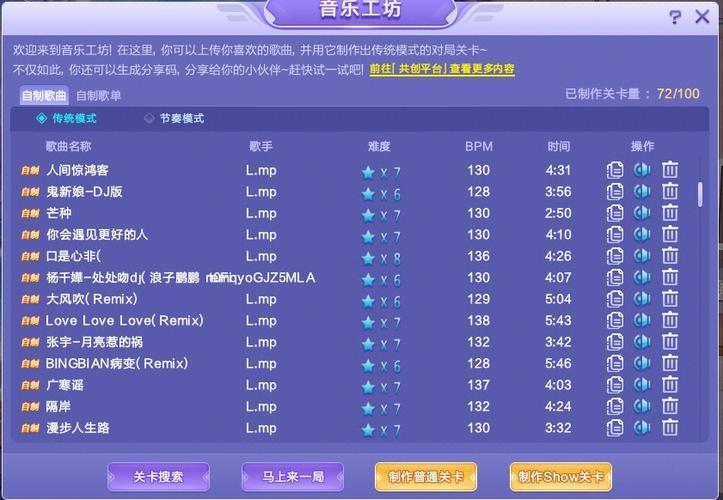This screenshot has width=723, height=500.
Task: Delete the song 隔岸
Action: pos(670,406)
